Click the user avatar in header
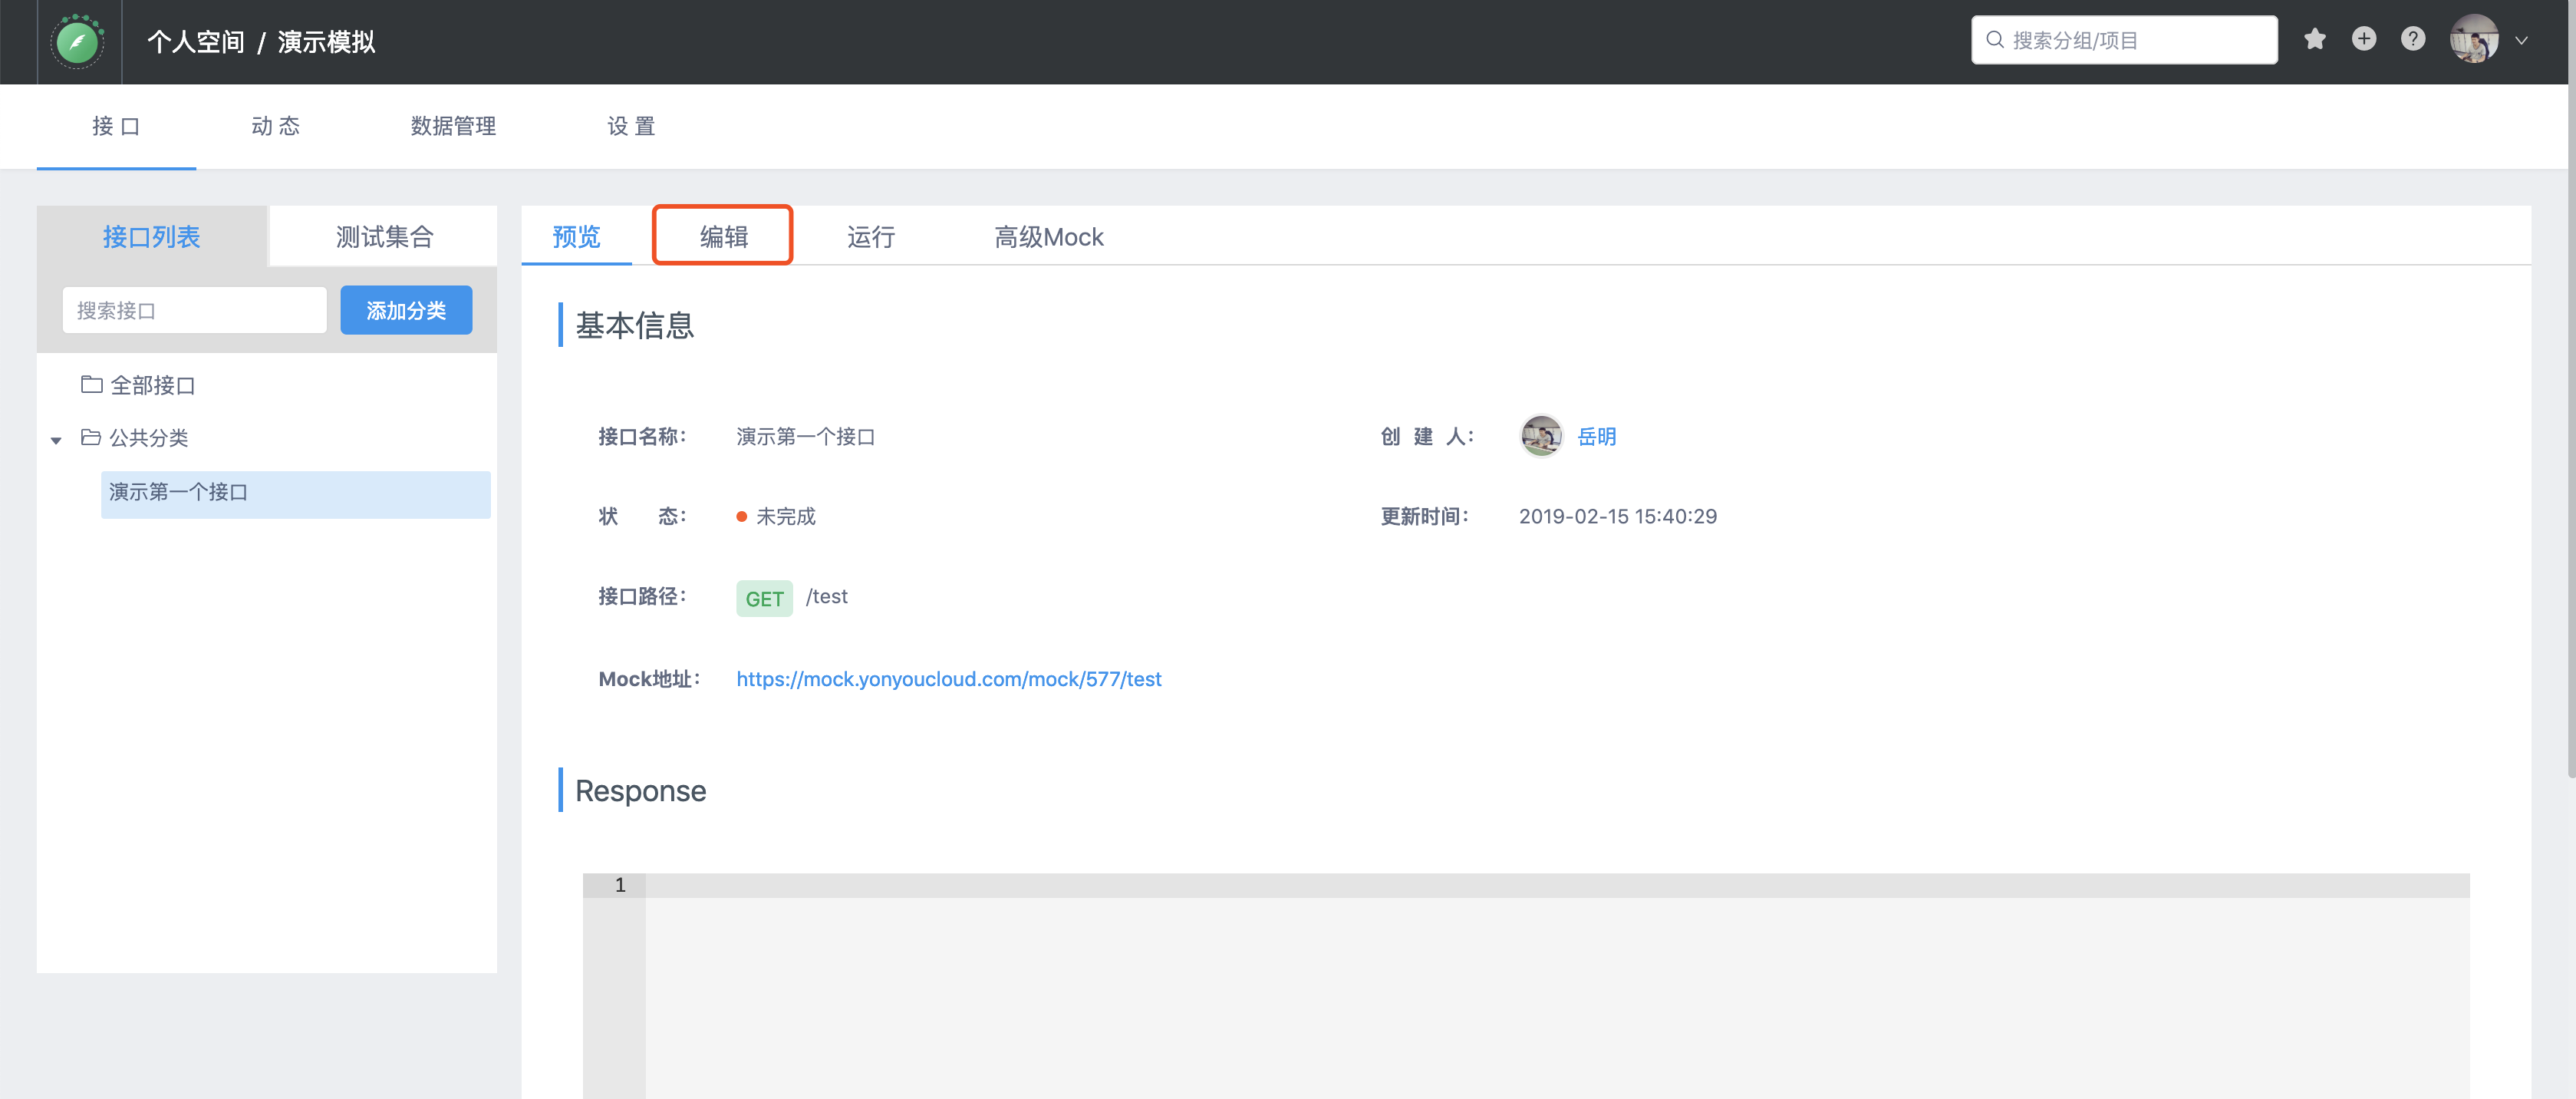Image resolution: width=2576 pixels, height=1099 pixels. tap(2473, 41)
